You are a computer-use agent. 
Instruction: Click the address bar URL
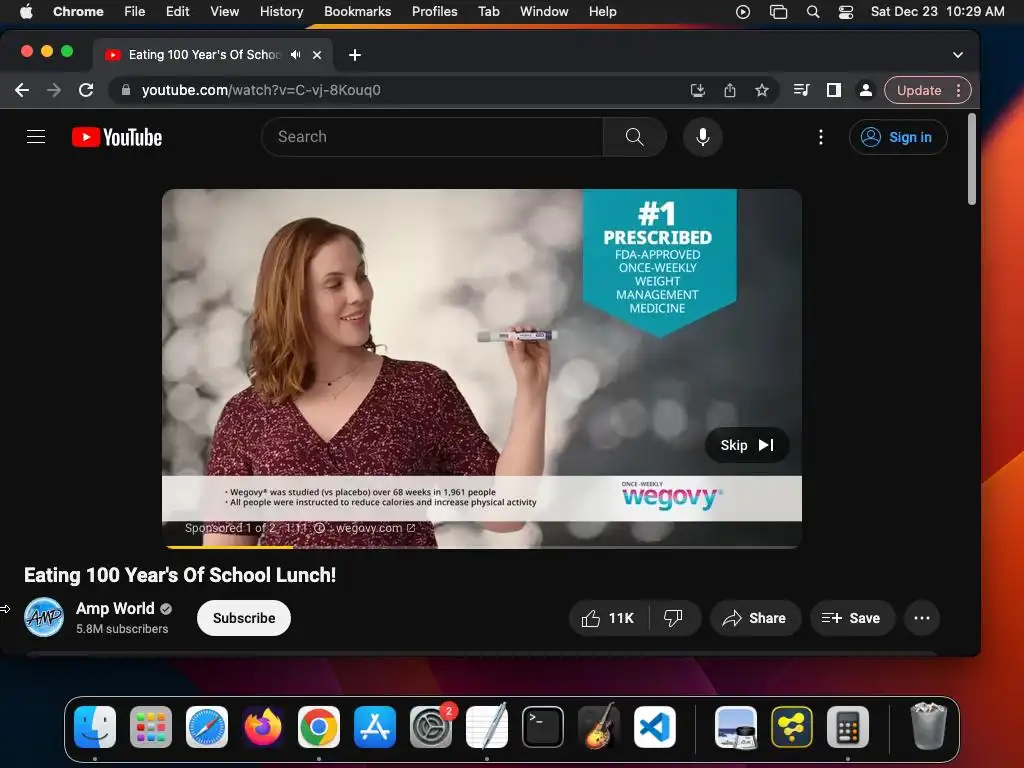[x=261, y=90]
